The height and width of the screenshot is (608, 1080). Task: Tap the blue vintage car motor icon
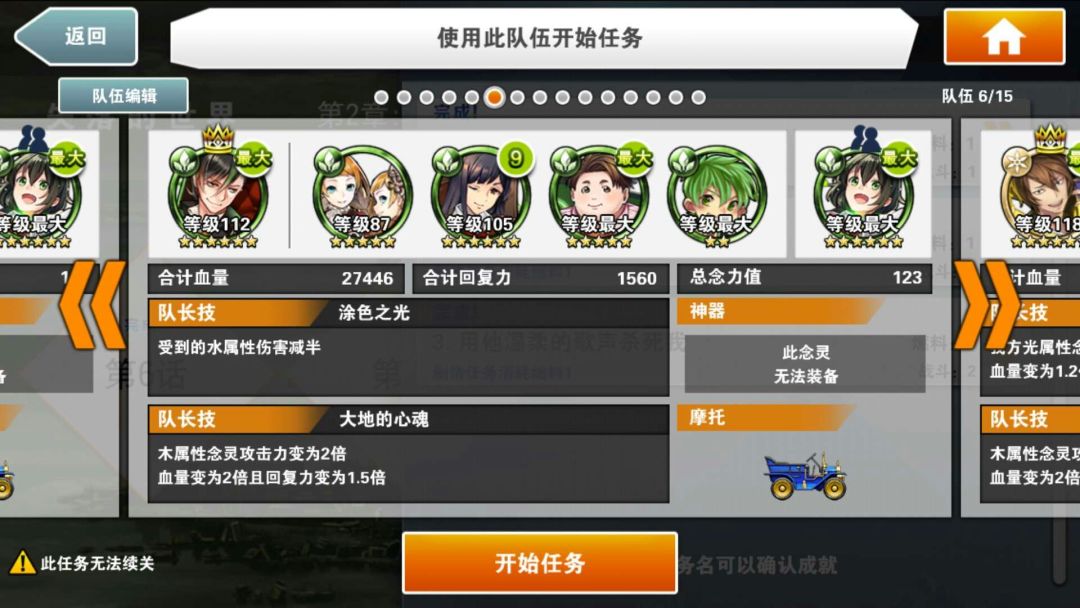pos(804,476)
